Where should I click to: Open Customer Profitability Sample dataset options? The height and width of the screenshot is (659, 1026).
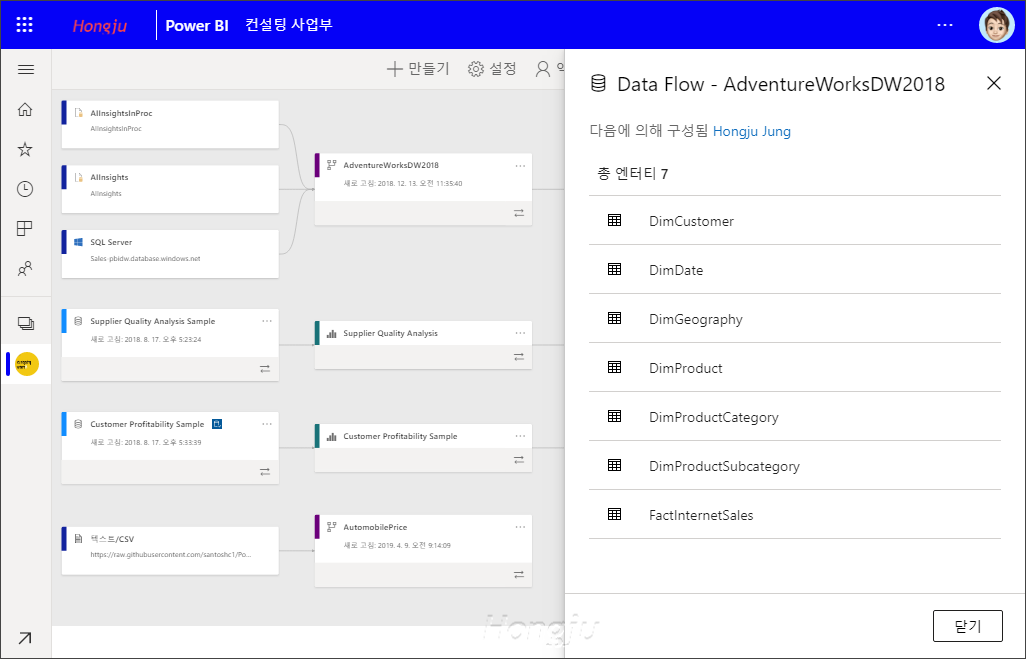point(267,424)
